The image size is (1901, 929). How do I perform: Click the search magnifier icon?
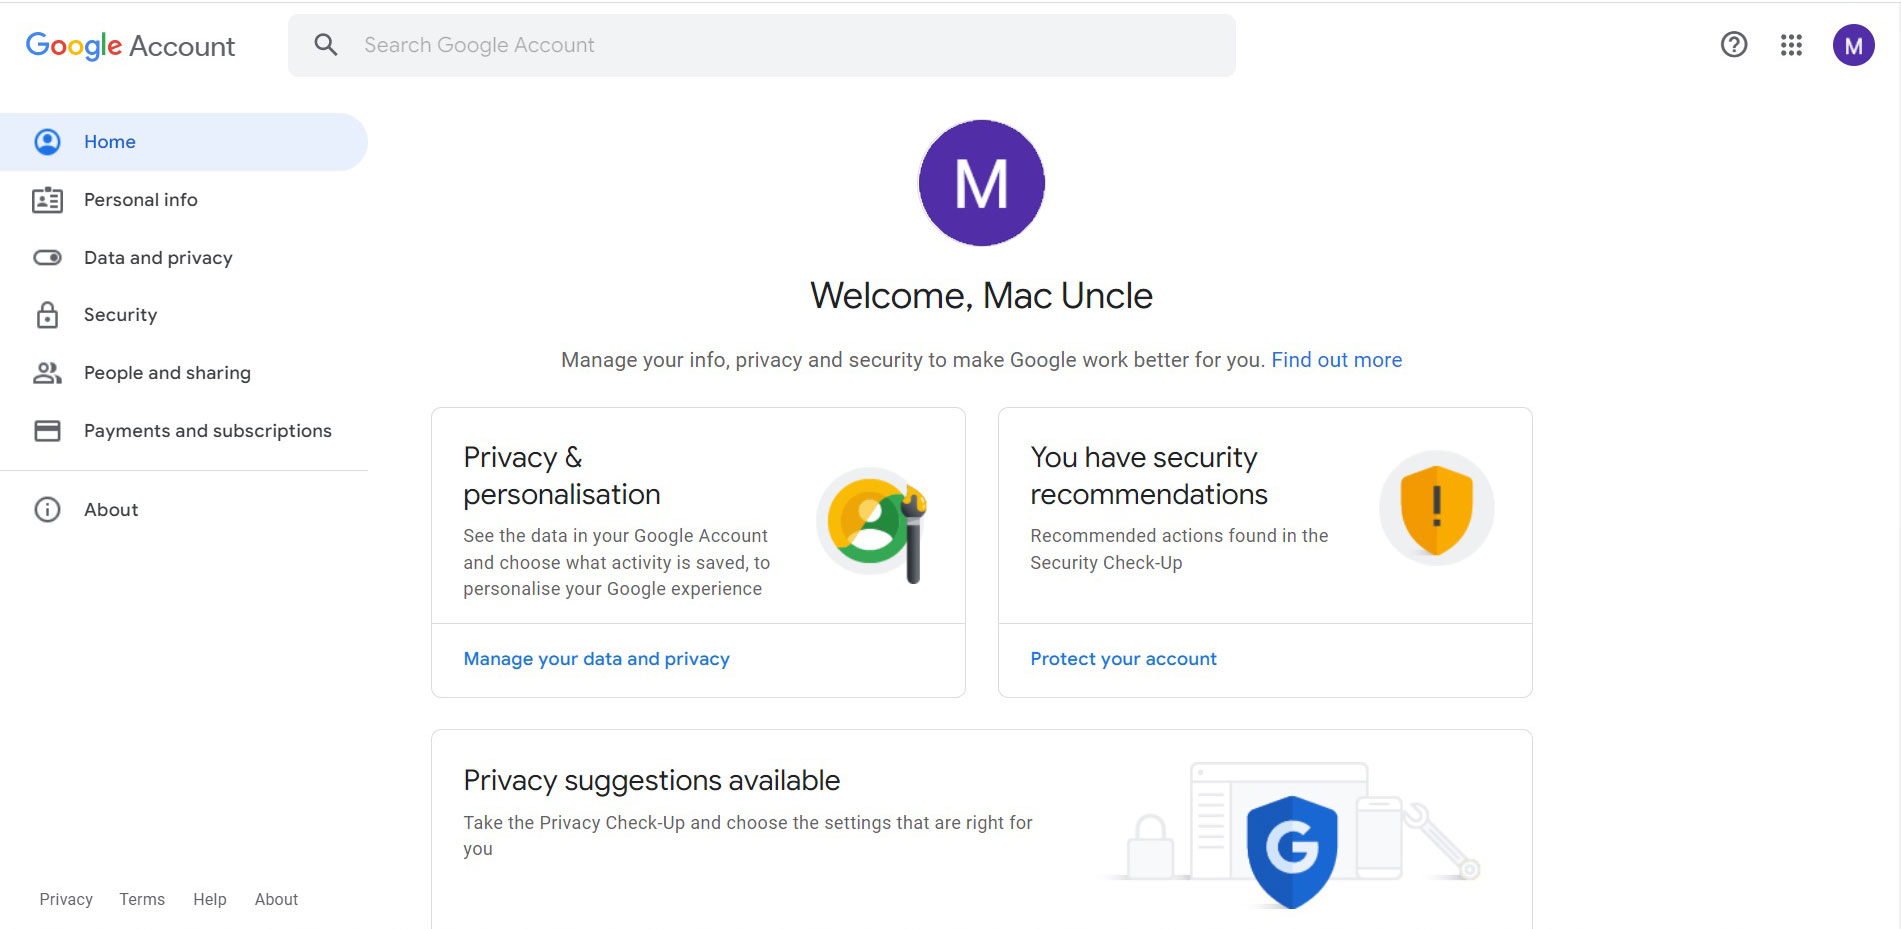[325, 45]
